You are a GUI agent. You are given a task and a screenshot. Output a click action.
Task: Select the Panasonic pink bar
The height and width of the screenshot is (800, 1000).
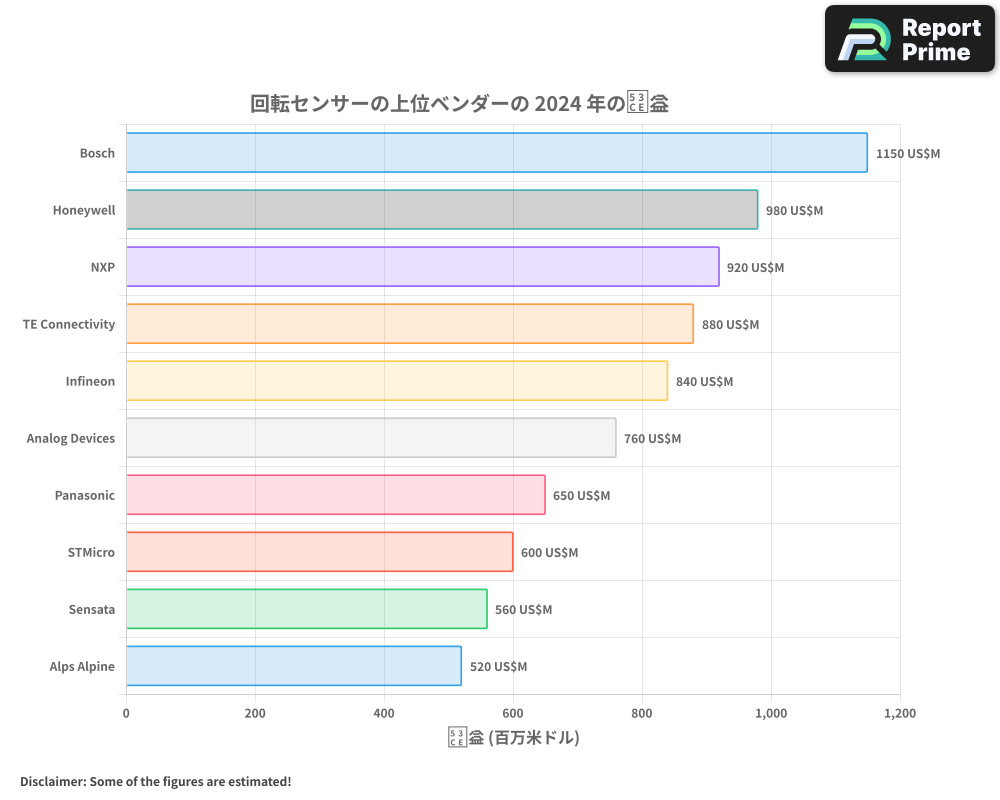(335, 495)
